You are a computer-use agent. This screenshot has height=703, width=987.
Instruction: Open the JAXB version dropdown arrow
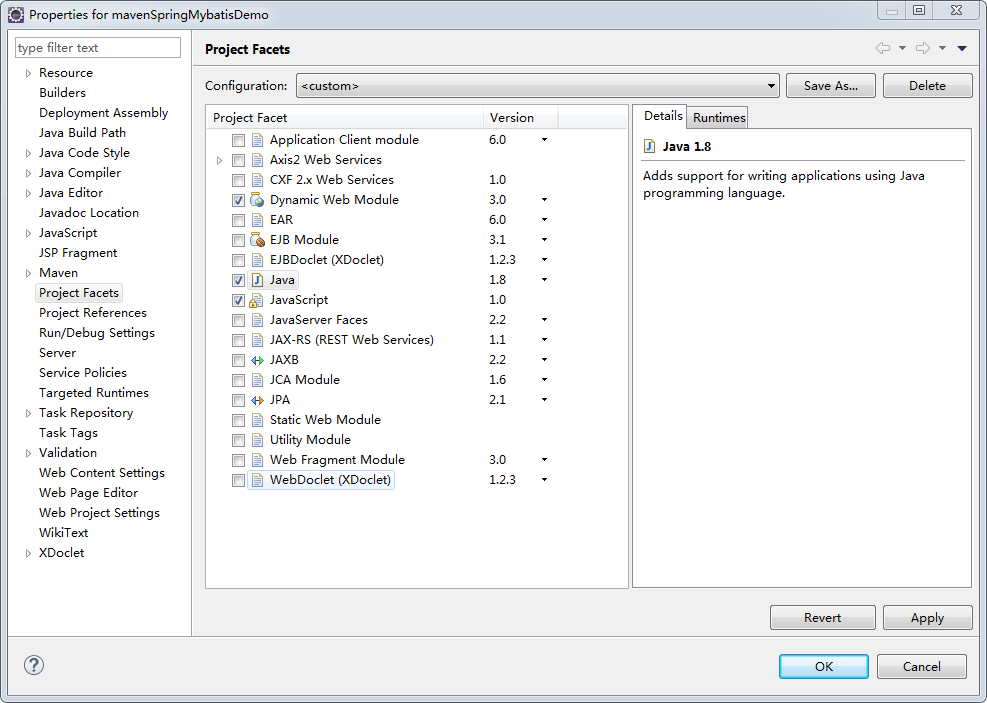point(544,360)
